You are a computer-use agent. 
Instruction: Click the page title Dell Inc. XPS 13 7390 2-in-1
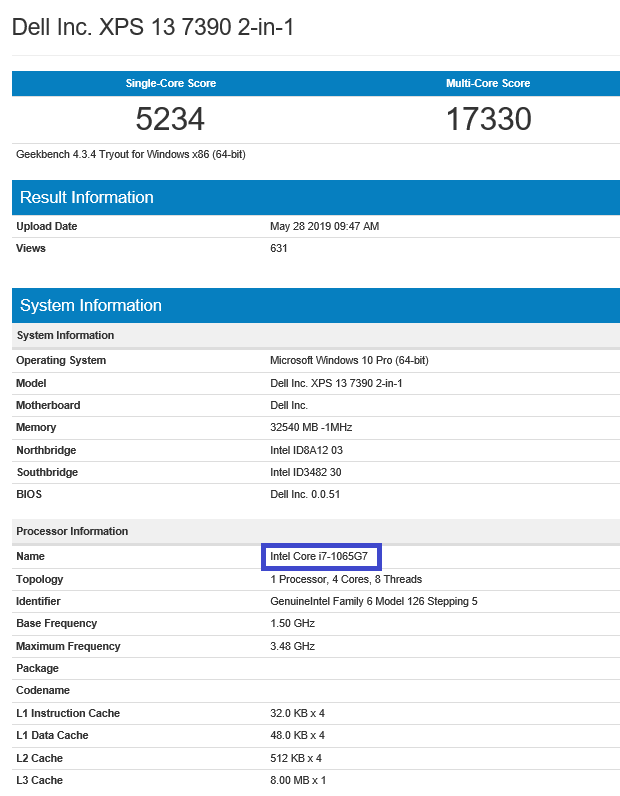pyautogui.click(x=153, y=27)
